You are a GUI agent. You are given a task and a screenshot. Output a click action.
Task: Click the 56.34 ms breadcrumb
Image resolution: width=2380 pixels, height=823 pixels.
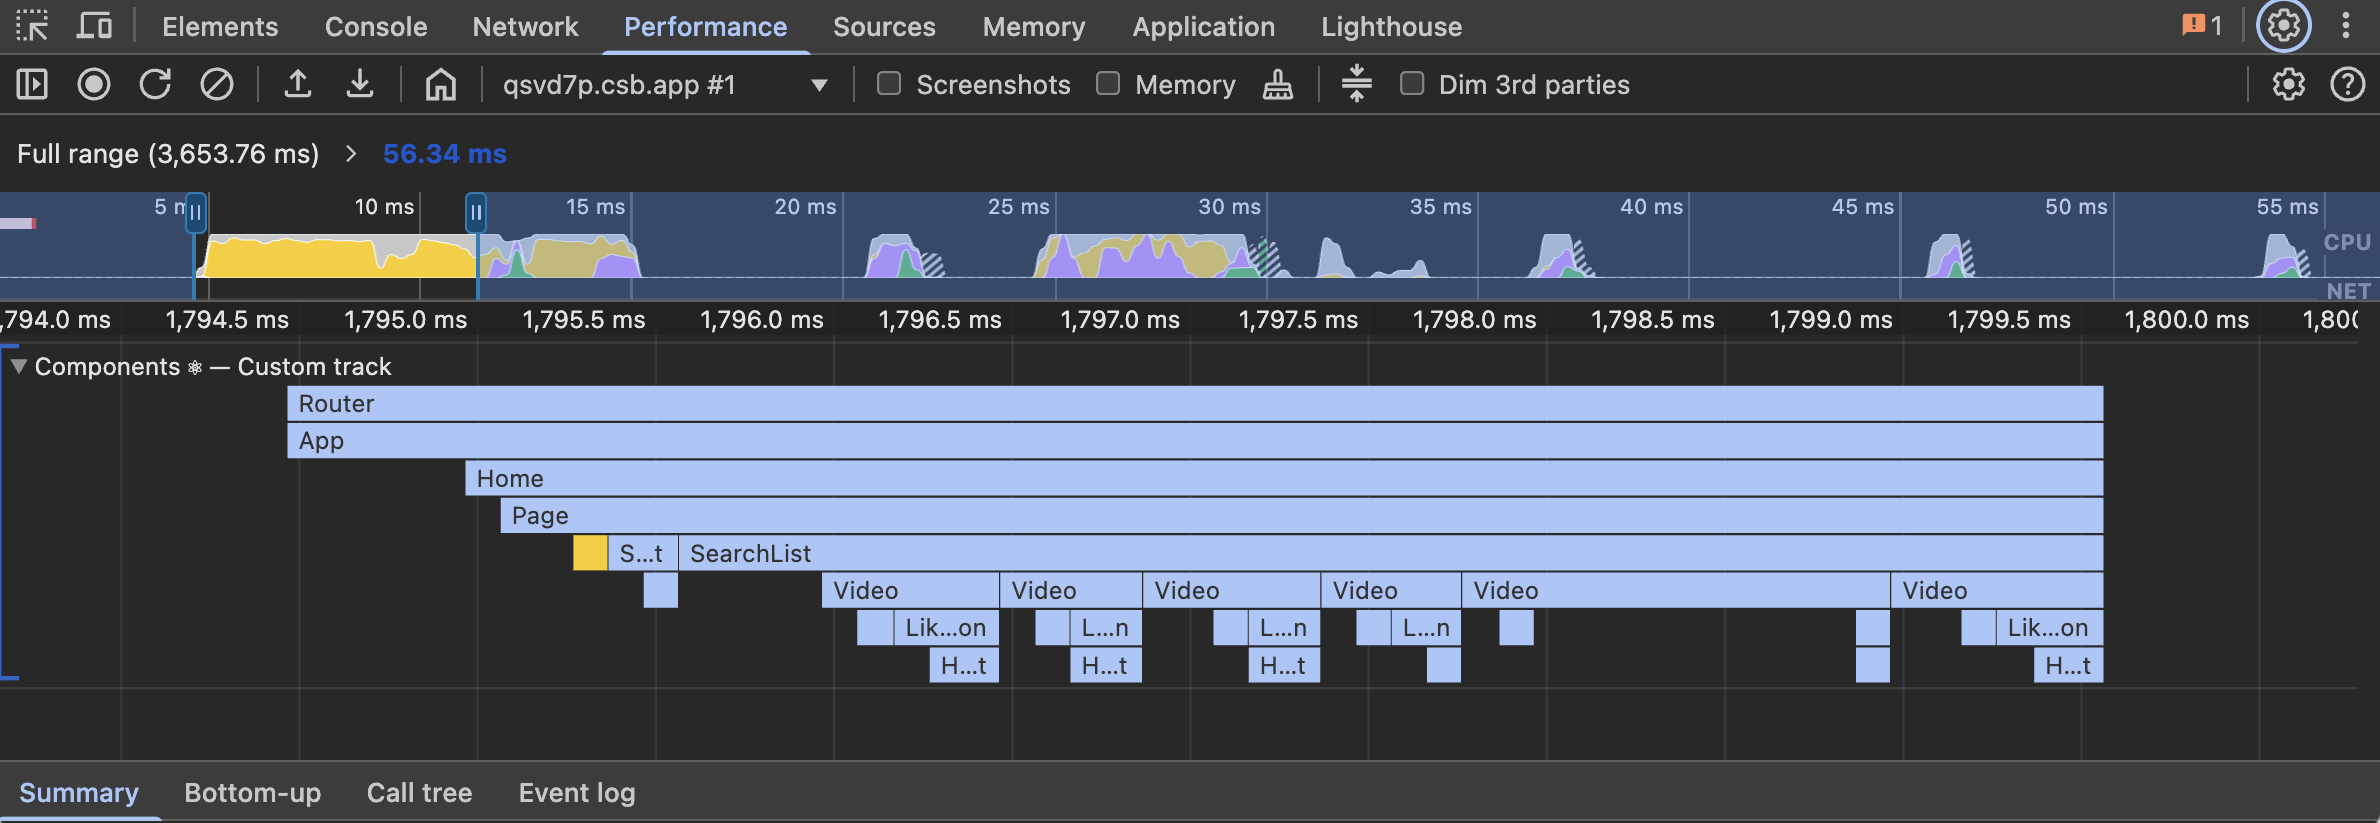click(x=445, y=153)
